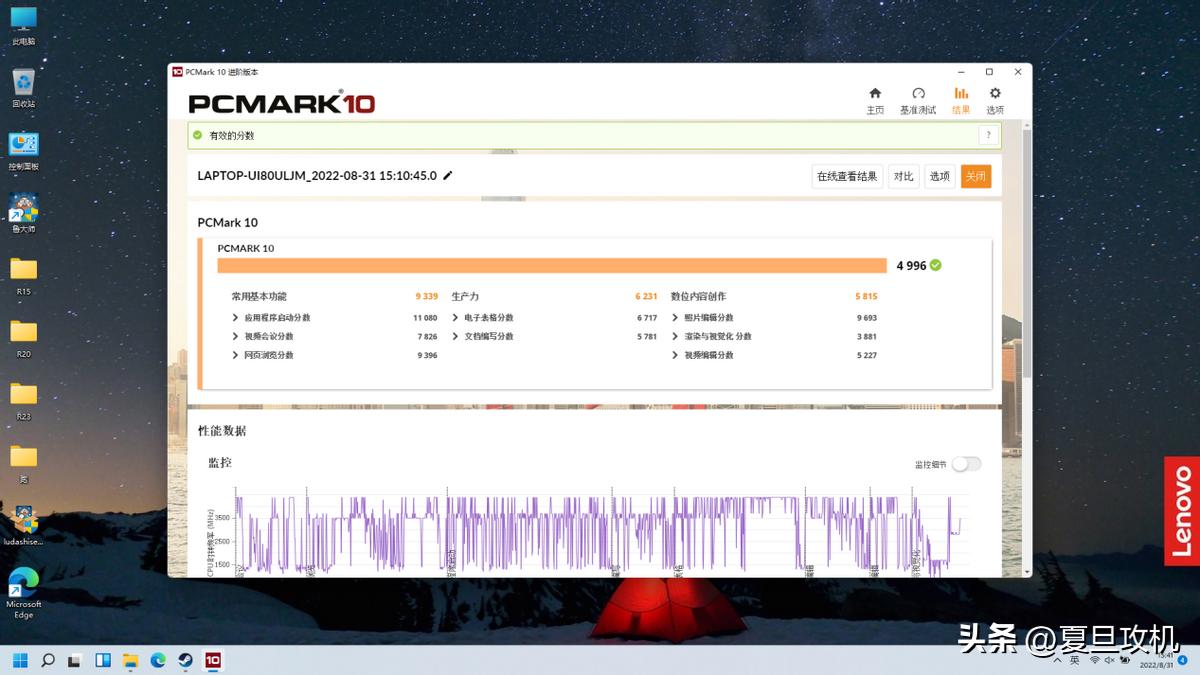Select the result name LAPTOP-UI80ULJM_2022-08-31 text
Viewport: 1200px width, 675px height.
point(317,176)
